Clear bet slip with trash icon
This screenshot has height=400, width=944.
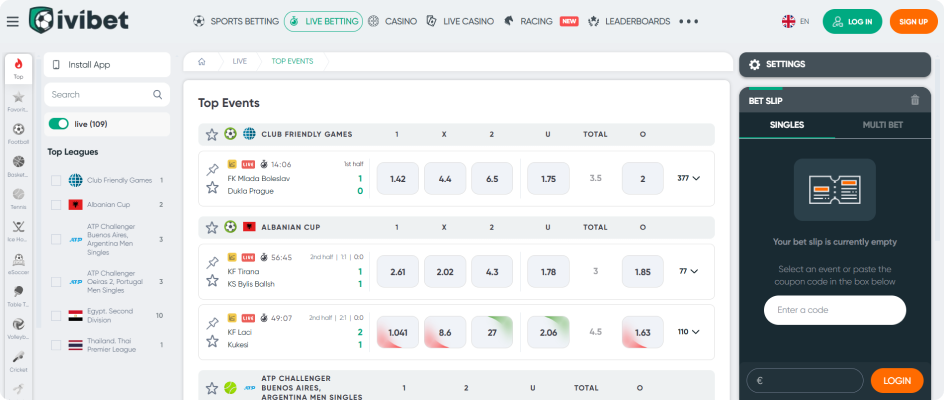(x=915, y=101)
